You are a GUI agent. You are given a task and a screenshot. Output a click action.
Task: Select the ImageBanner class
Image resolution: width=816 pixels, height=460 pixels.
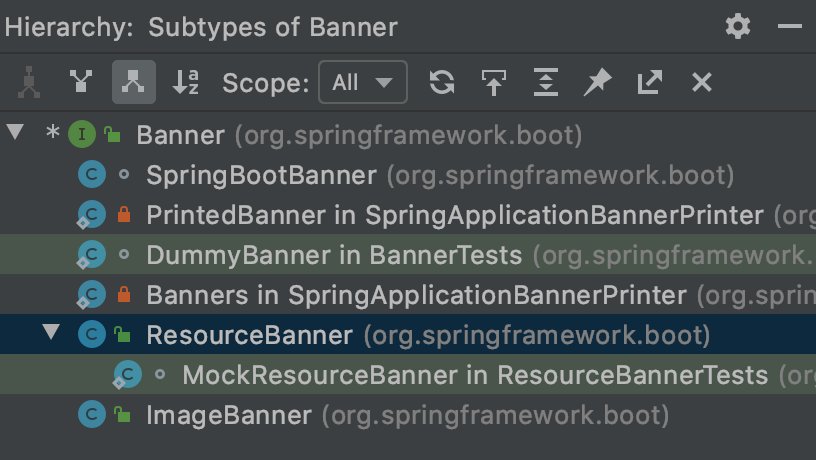tap(229, 414)
